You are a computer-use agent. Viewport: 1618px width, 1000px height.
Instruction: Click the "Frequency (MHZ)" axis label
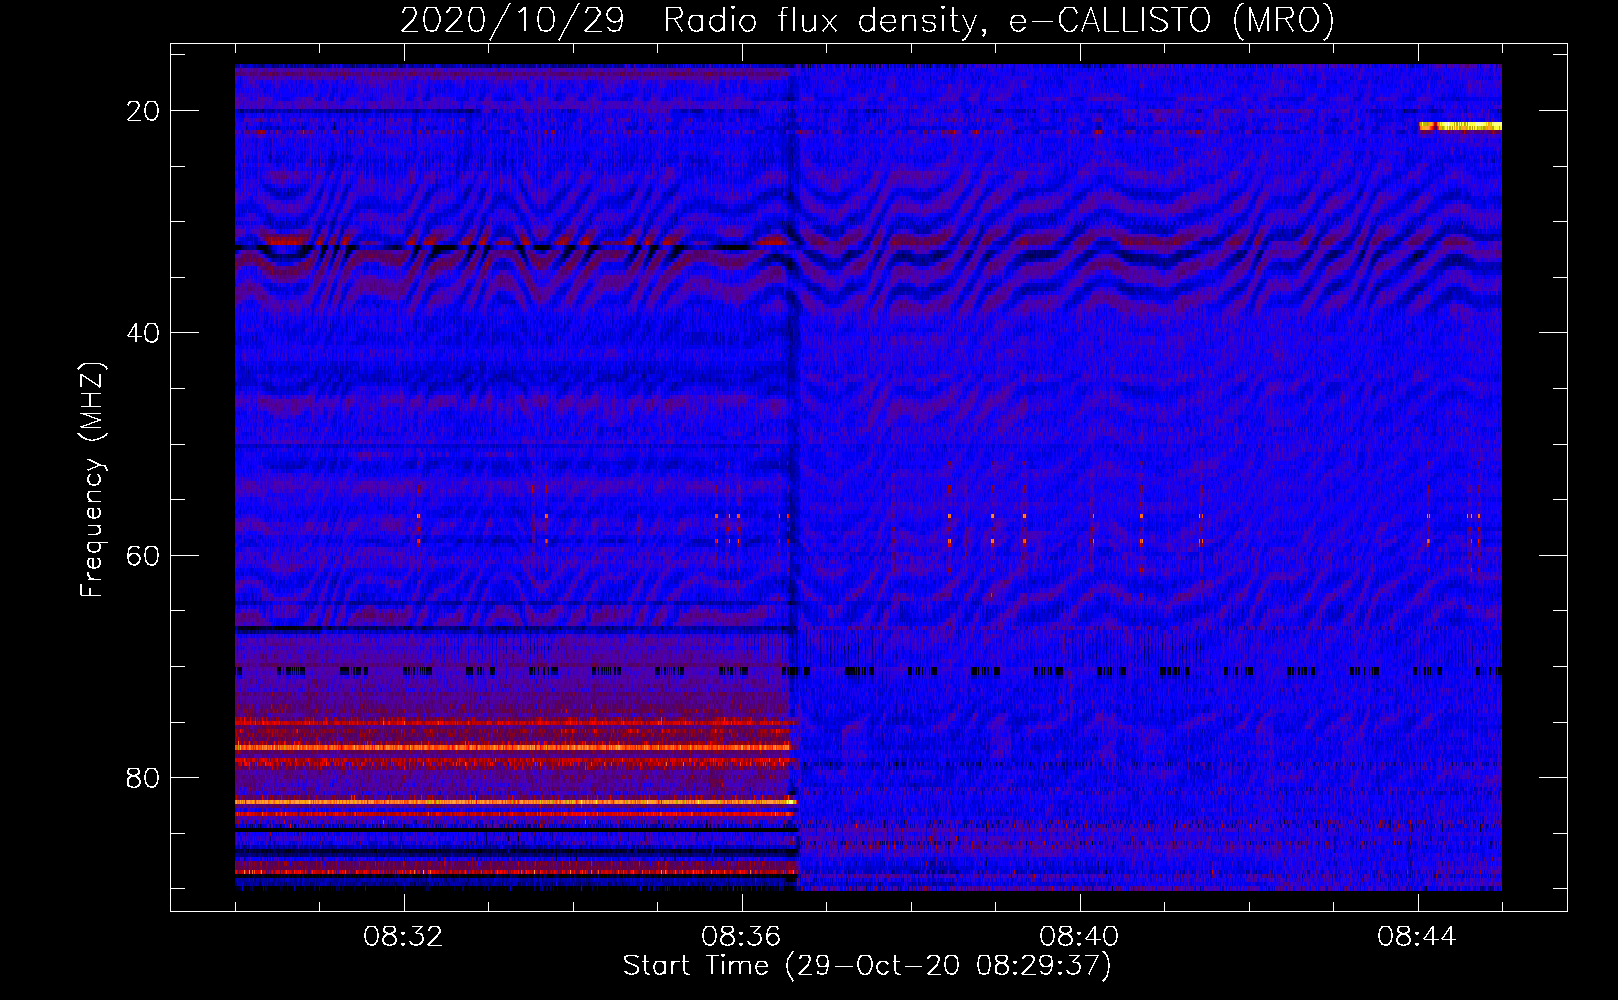(x=92, y=480)
